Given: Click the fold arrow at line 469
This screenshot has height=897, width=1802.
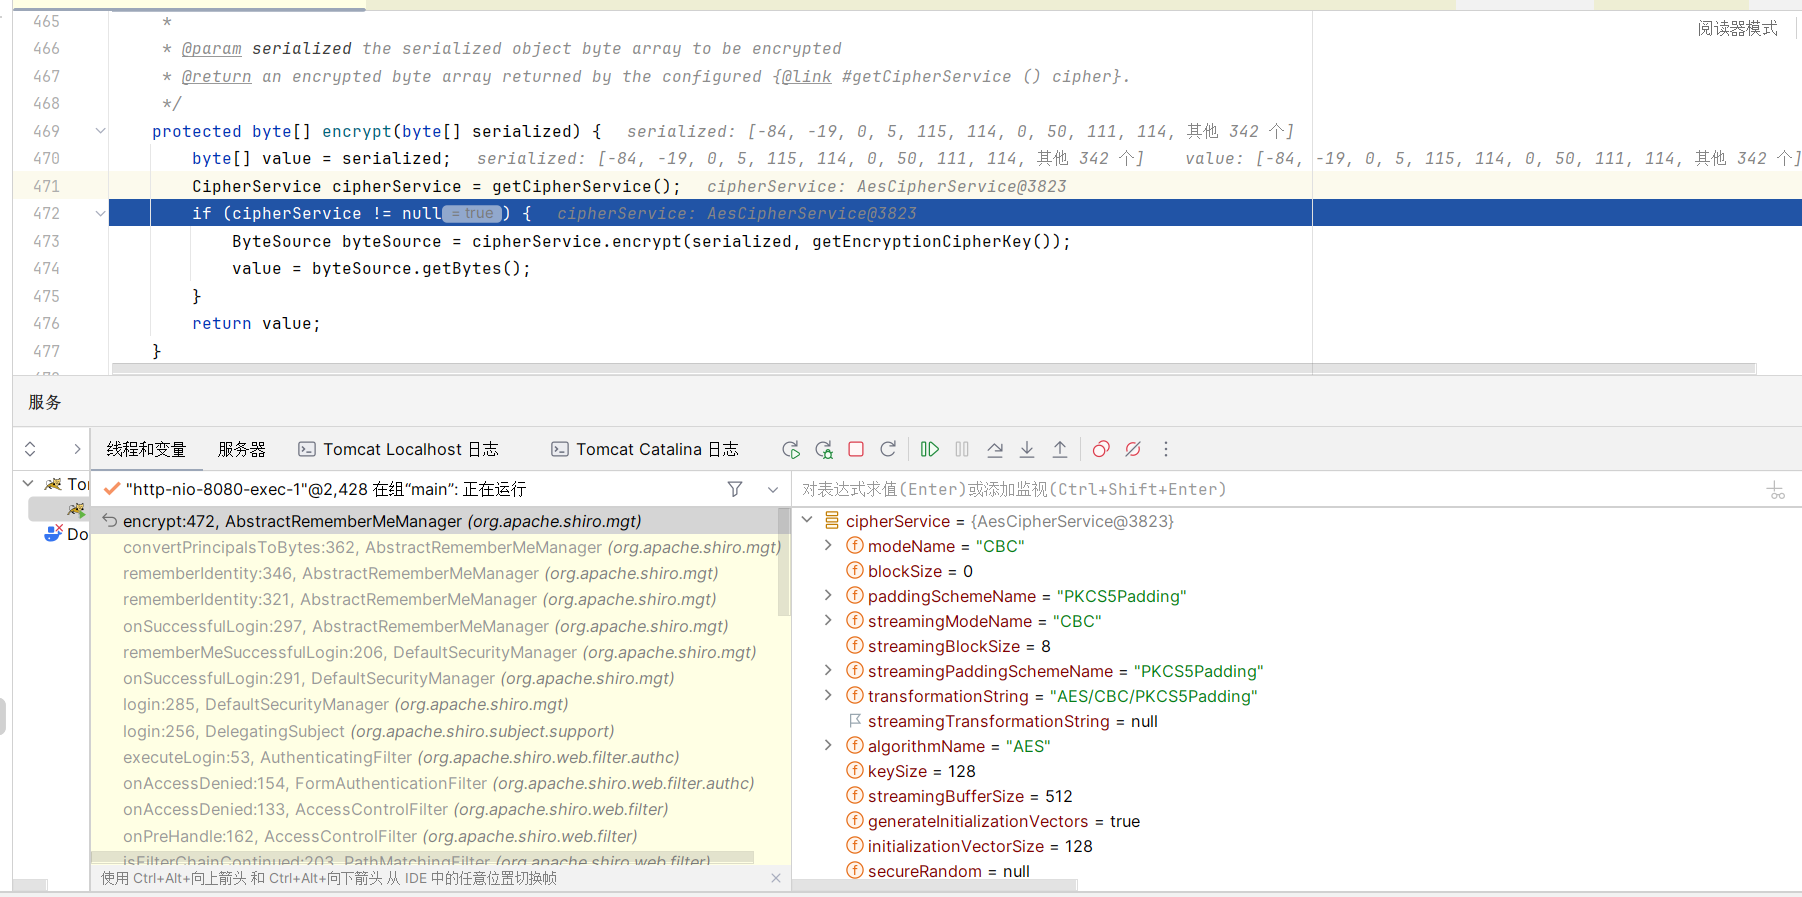Looking at the screenshot, I should tap(100, 131).
